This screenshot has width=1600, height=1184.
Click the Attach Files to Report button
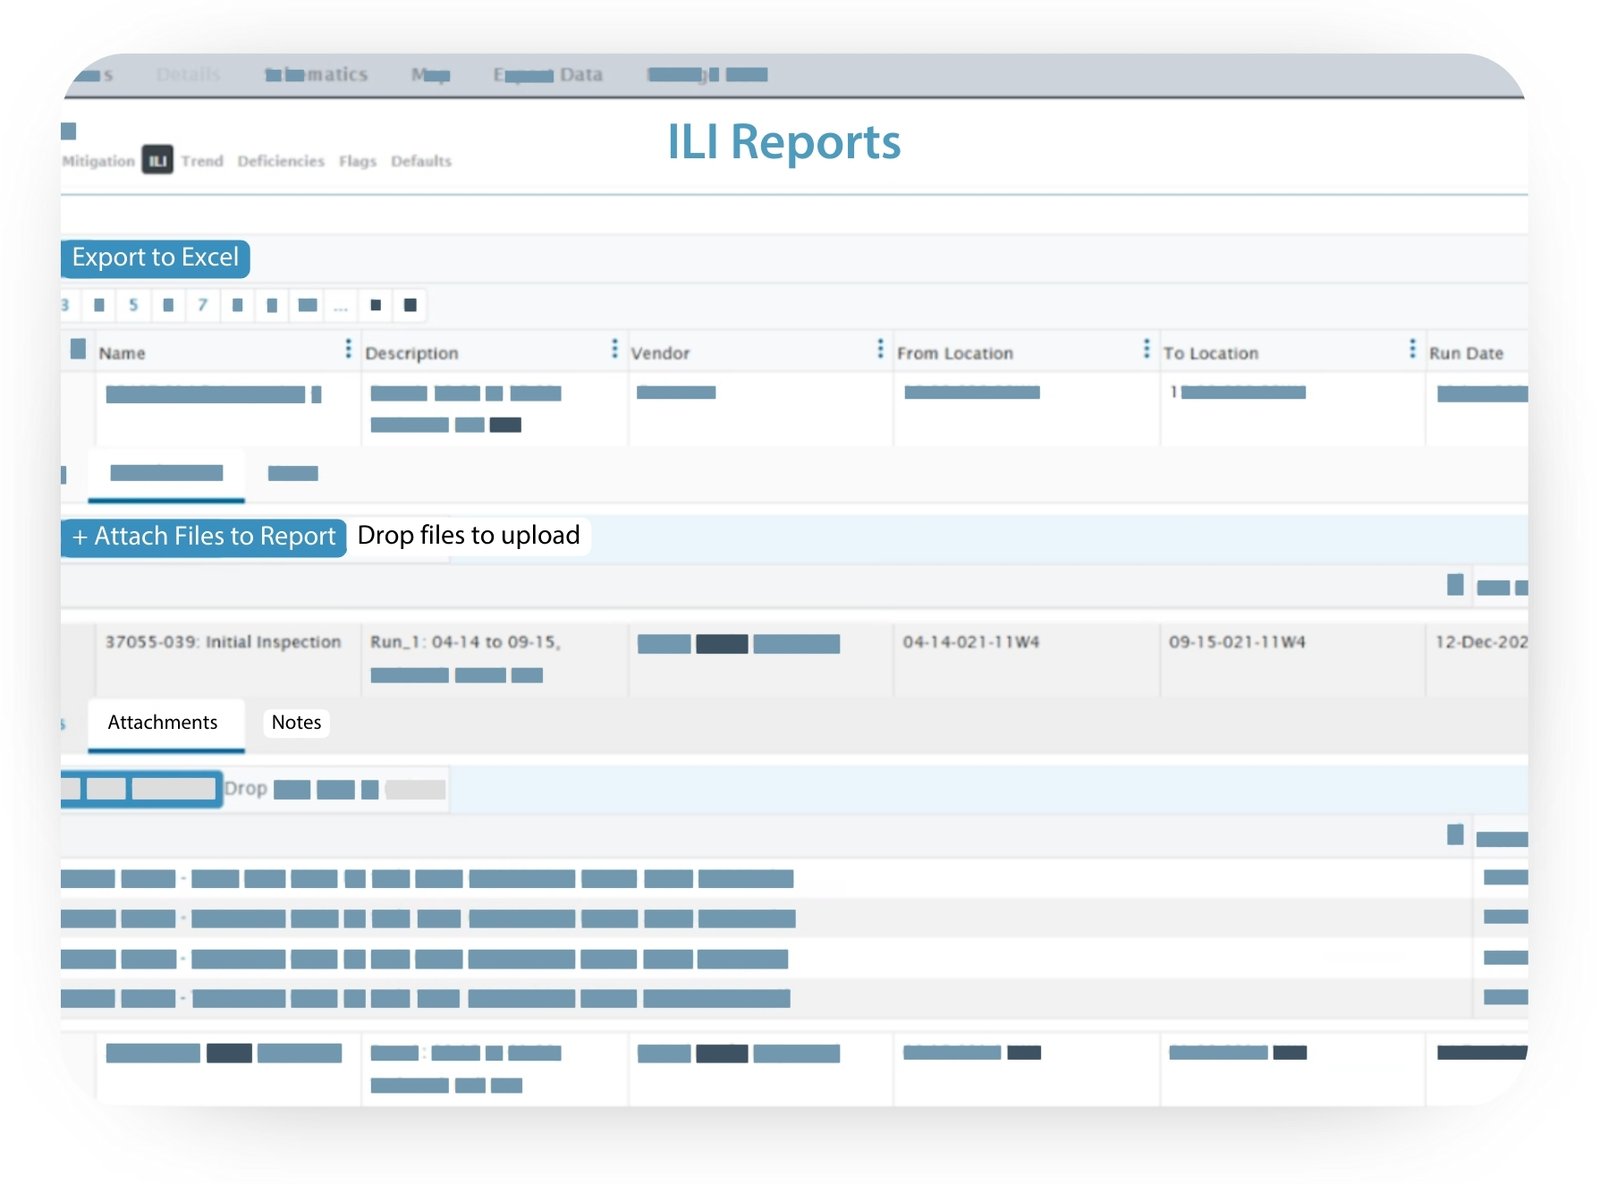(x=202, y=536)
